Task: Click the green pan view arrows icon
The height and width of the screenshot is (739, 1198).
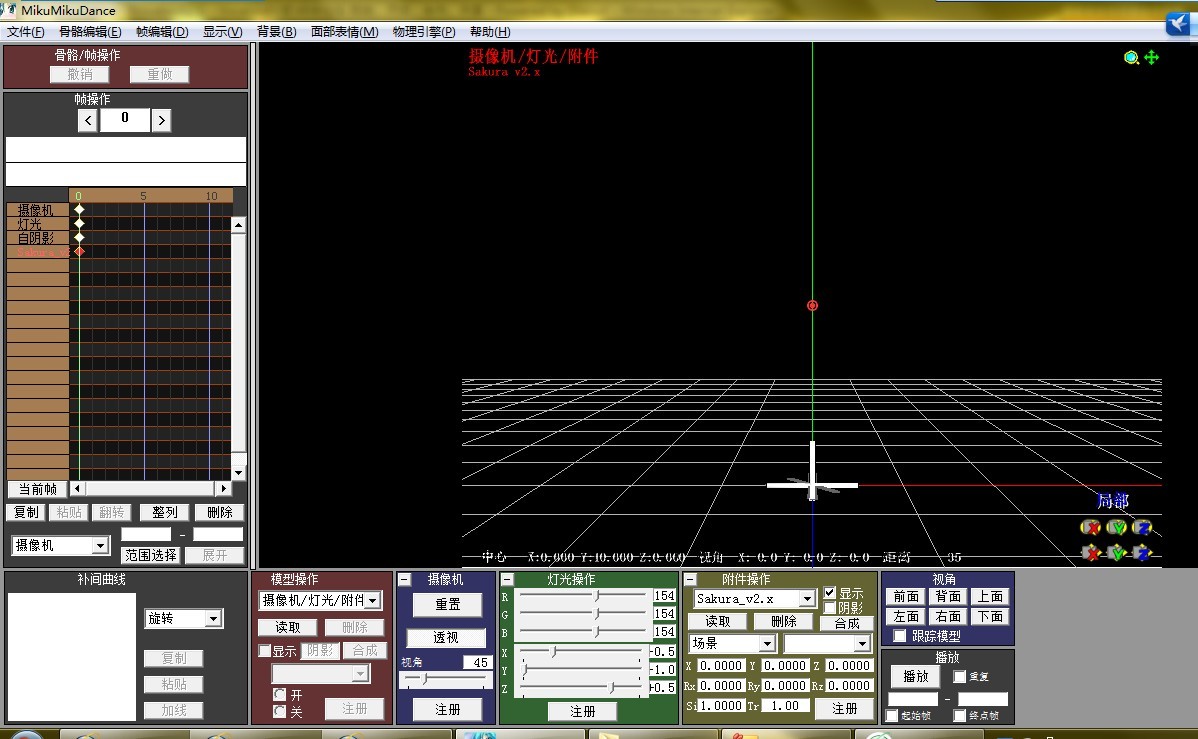Action: [1151, 57]
